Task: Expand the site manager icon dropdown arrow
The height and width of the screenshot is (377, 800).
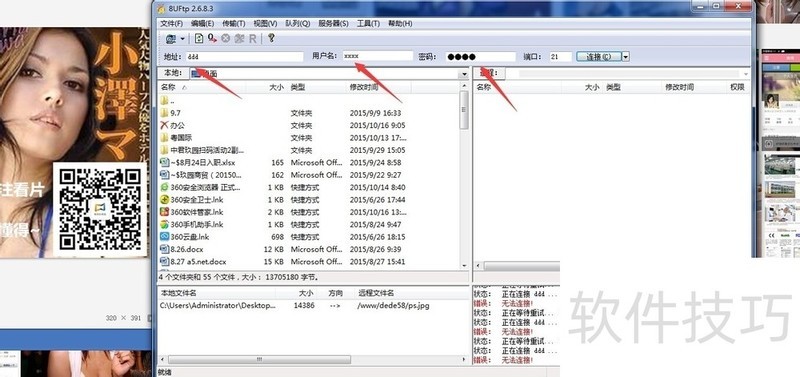Action: (183, 39)
